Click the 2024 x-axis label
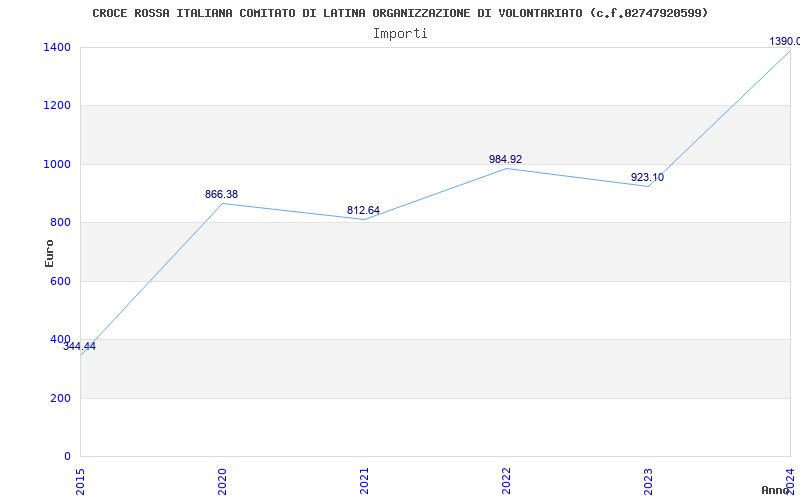Screen dimensions: 800x500 (x=790, y=481)
